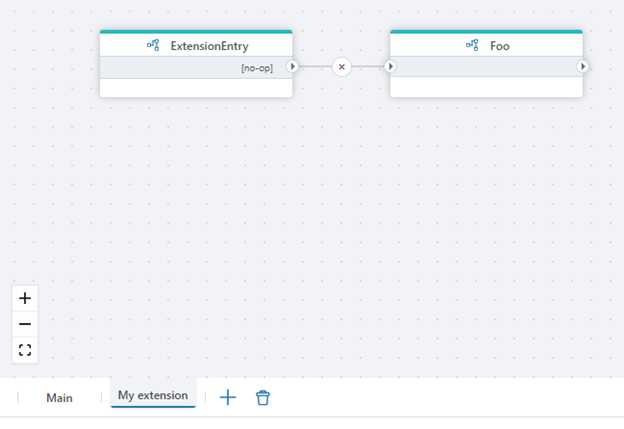The height and width of the screenshot is (429, 624).
Task: Click the empty white body of Foo node
Action: [486, 87]
